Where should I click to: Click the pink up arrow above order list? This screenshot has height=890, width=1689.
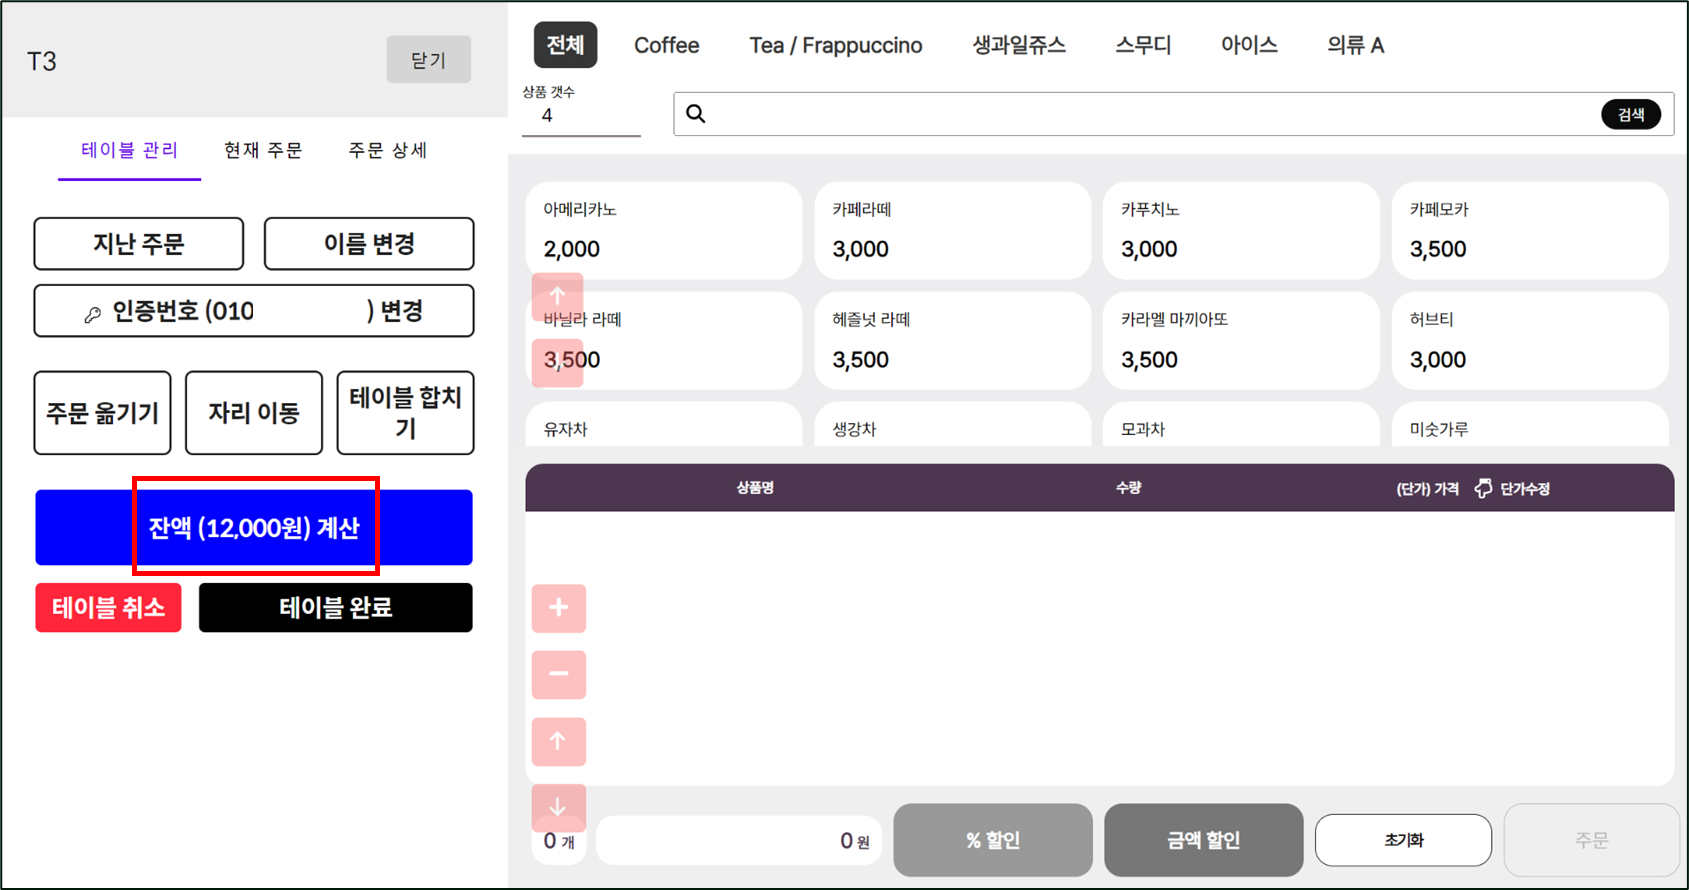click(558, 741)
